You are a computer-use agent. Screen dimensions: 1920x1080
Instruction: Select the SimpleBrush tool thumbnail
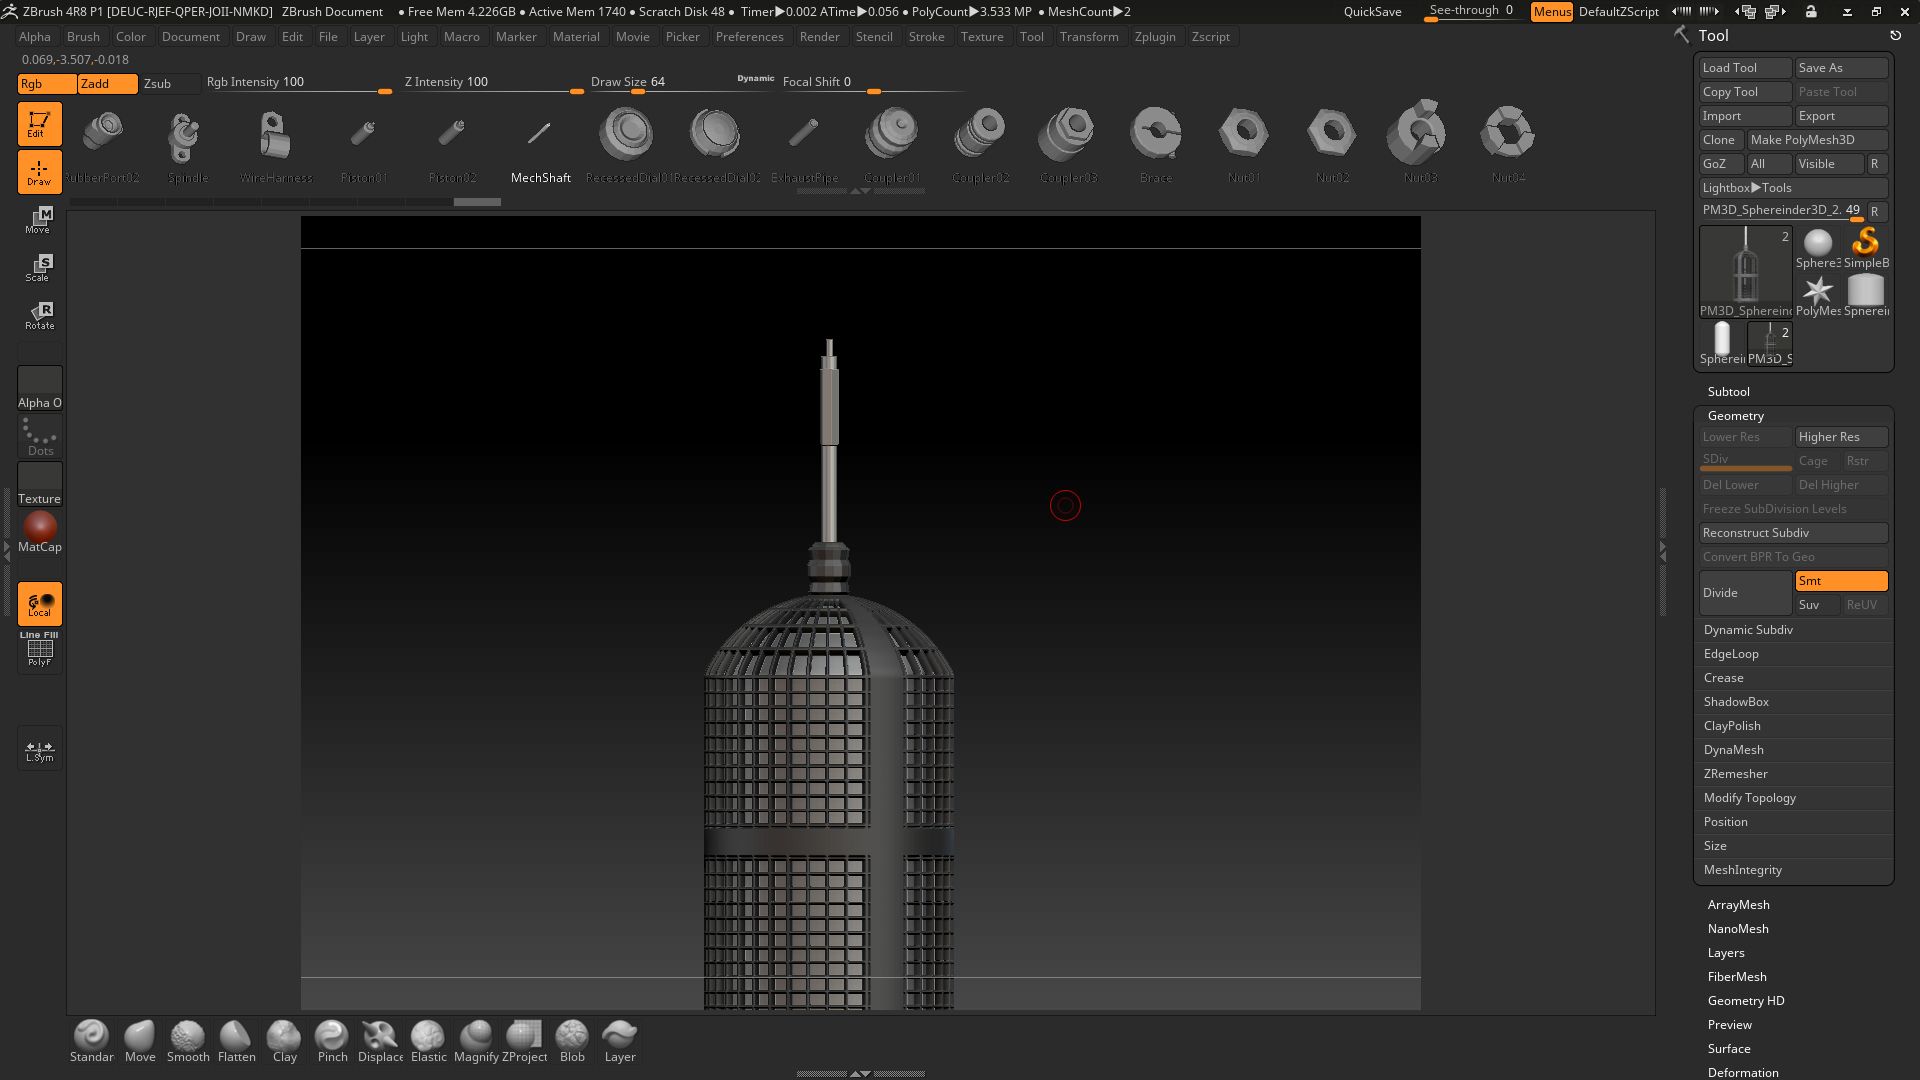1866,248
